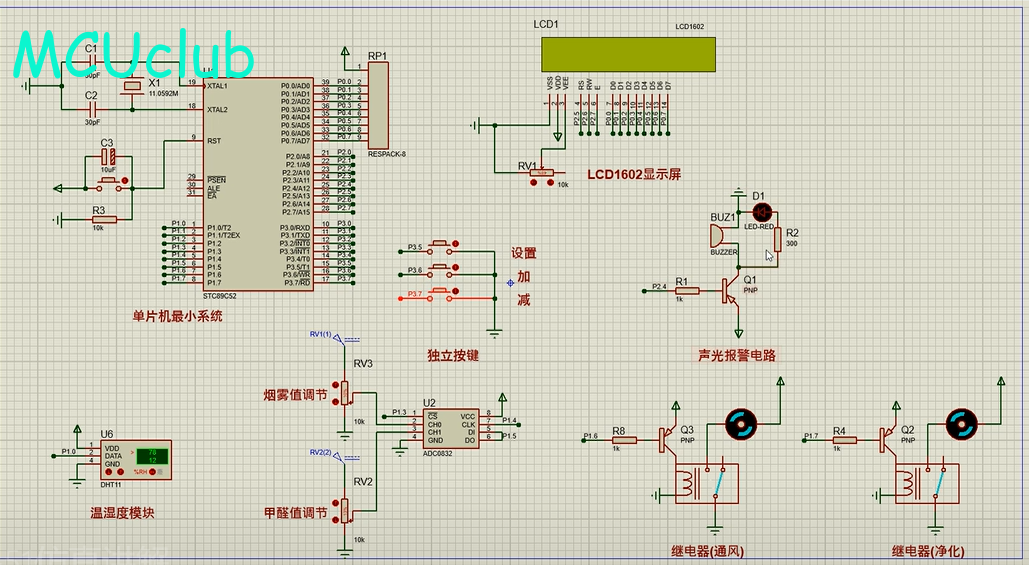
Task: Select the RP1 RESPACK-8 resistor pack
Action: click(x=378, y=105)
